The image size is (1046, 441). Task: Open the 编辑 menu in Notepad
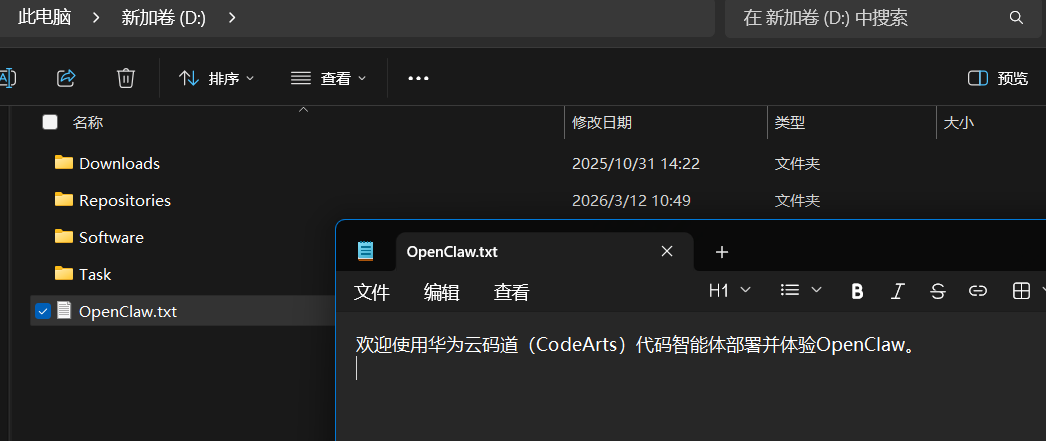(442, 292)
